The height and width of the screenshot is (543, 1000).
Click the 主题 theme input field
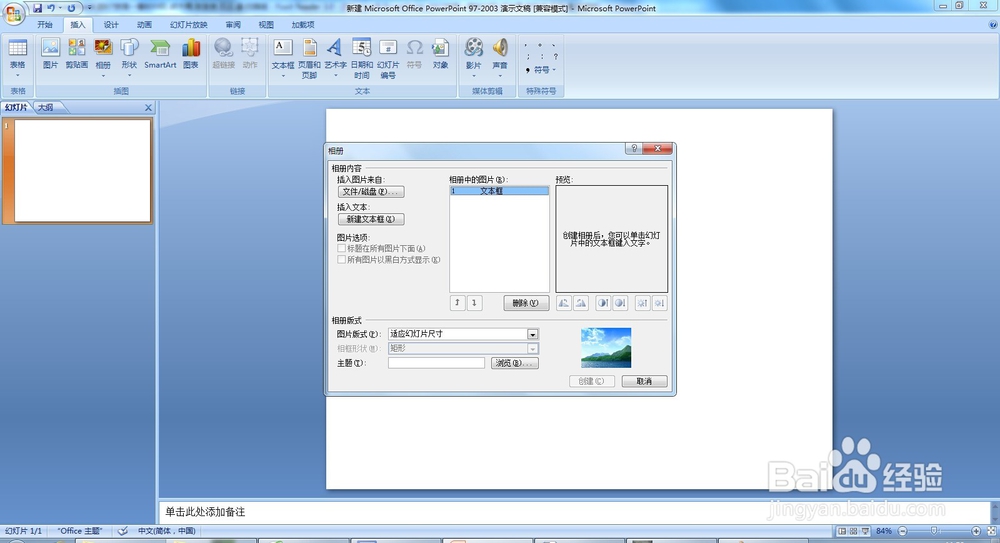point(436,363)
